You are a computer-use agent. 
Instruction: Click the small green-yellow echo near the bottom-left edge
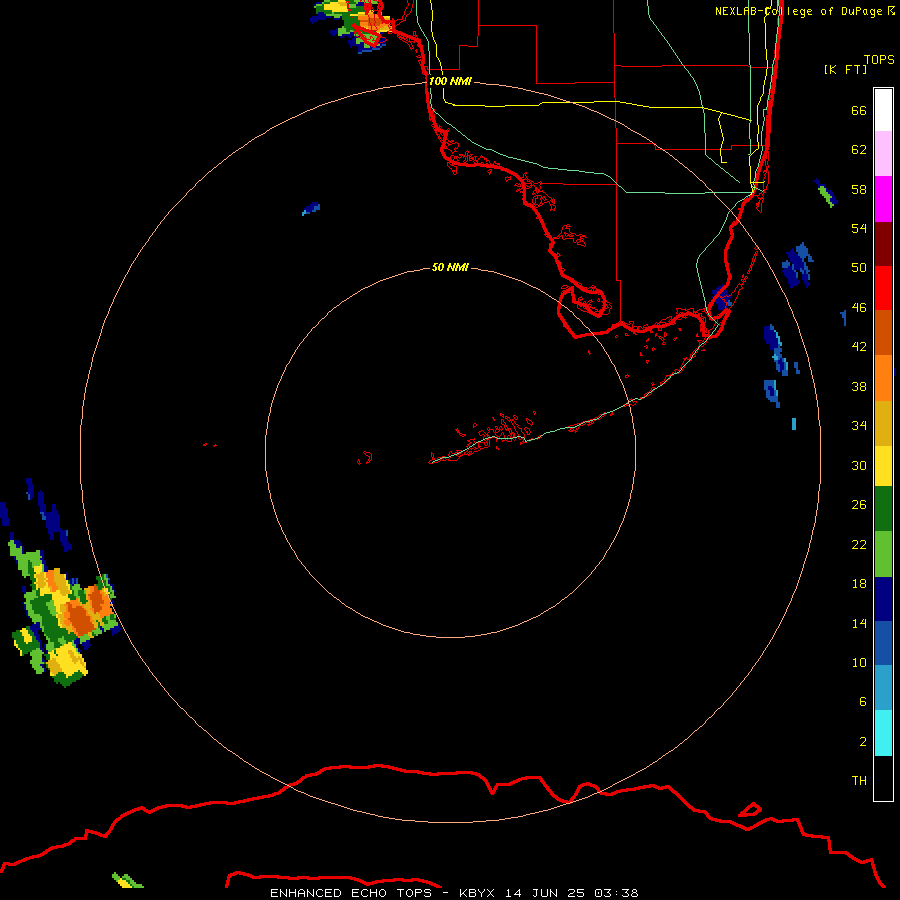[127, 880]
